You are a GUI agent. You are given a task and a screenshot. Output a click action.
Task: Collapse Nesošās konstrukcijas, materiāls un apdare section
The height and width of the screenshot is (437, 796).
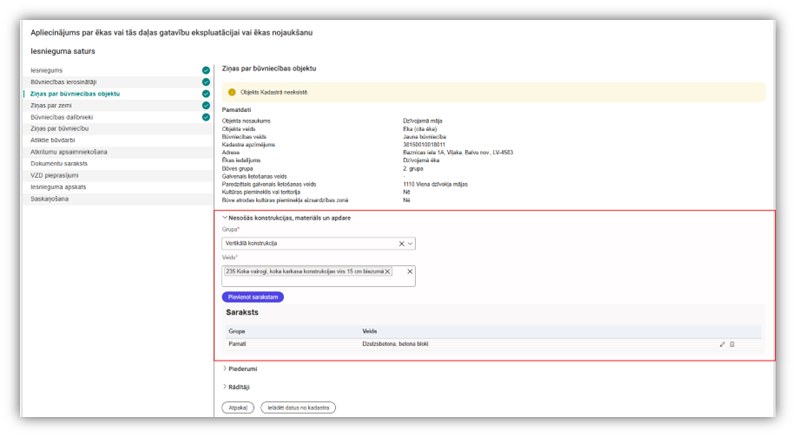(225, 217)
